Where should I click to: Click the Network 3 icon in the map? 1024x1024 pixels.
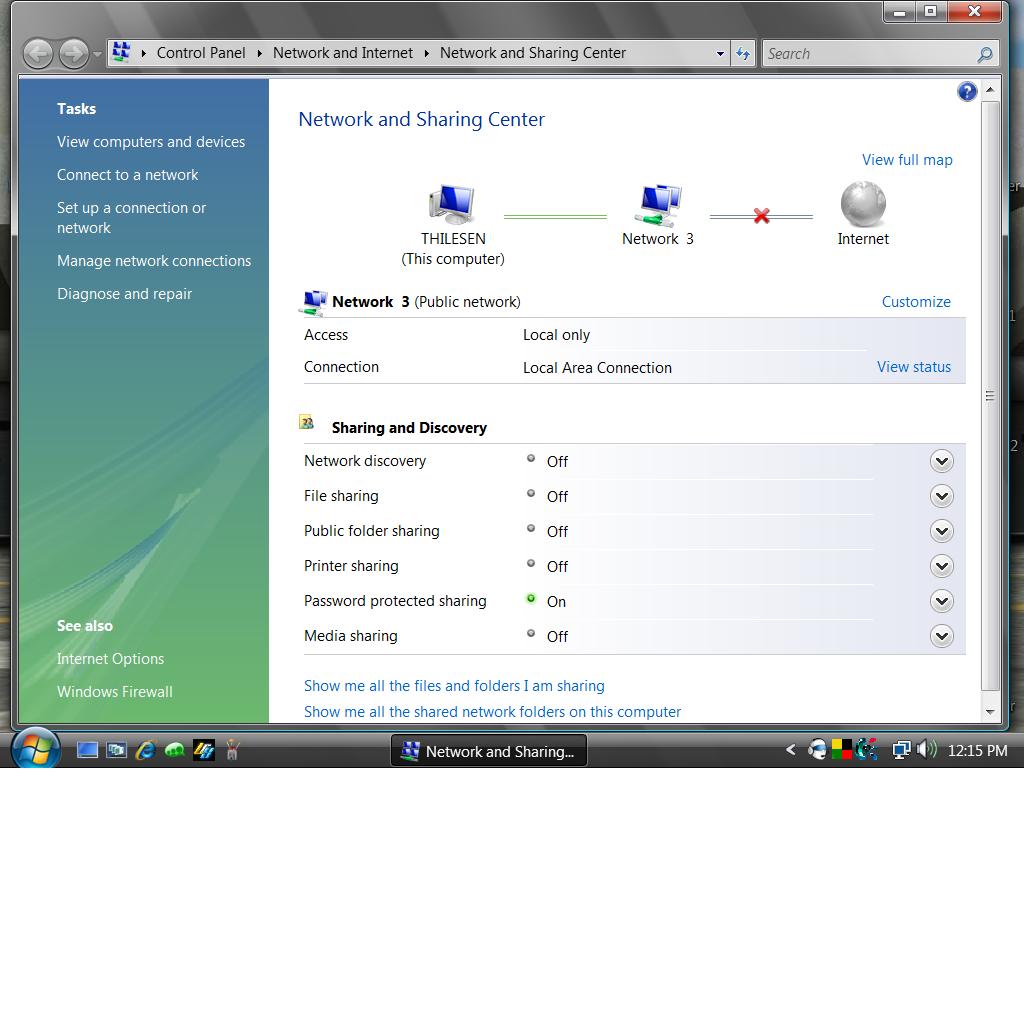pyautogui.click(x=658, y=205)
